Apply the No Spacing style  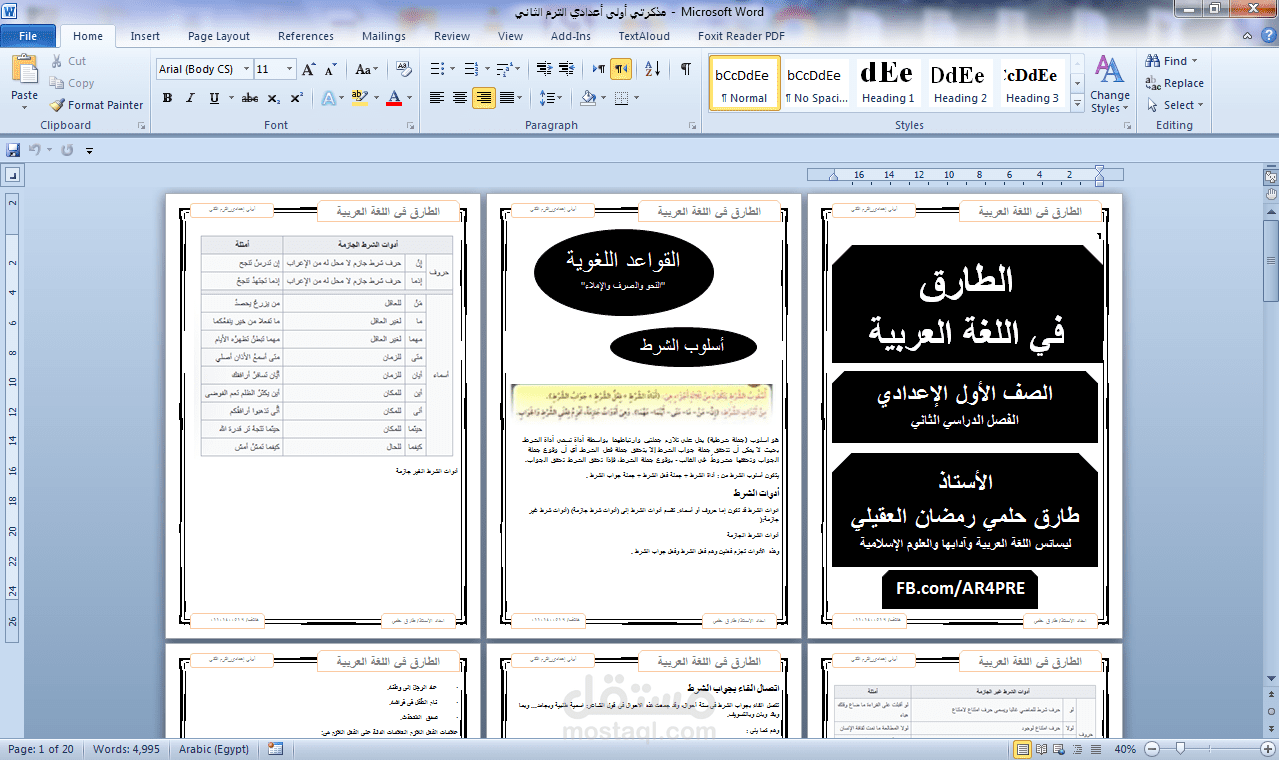(x=817, y=83)
